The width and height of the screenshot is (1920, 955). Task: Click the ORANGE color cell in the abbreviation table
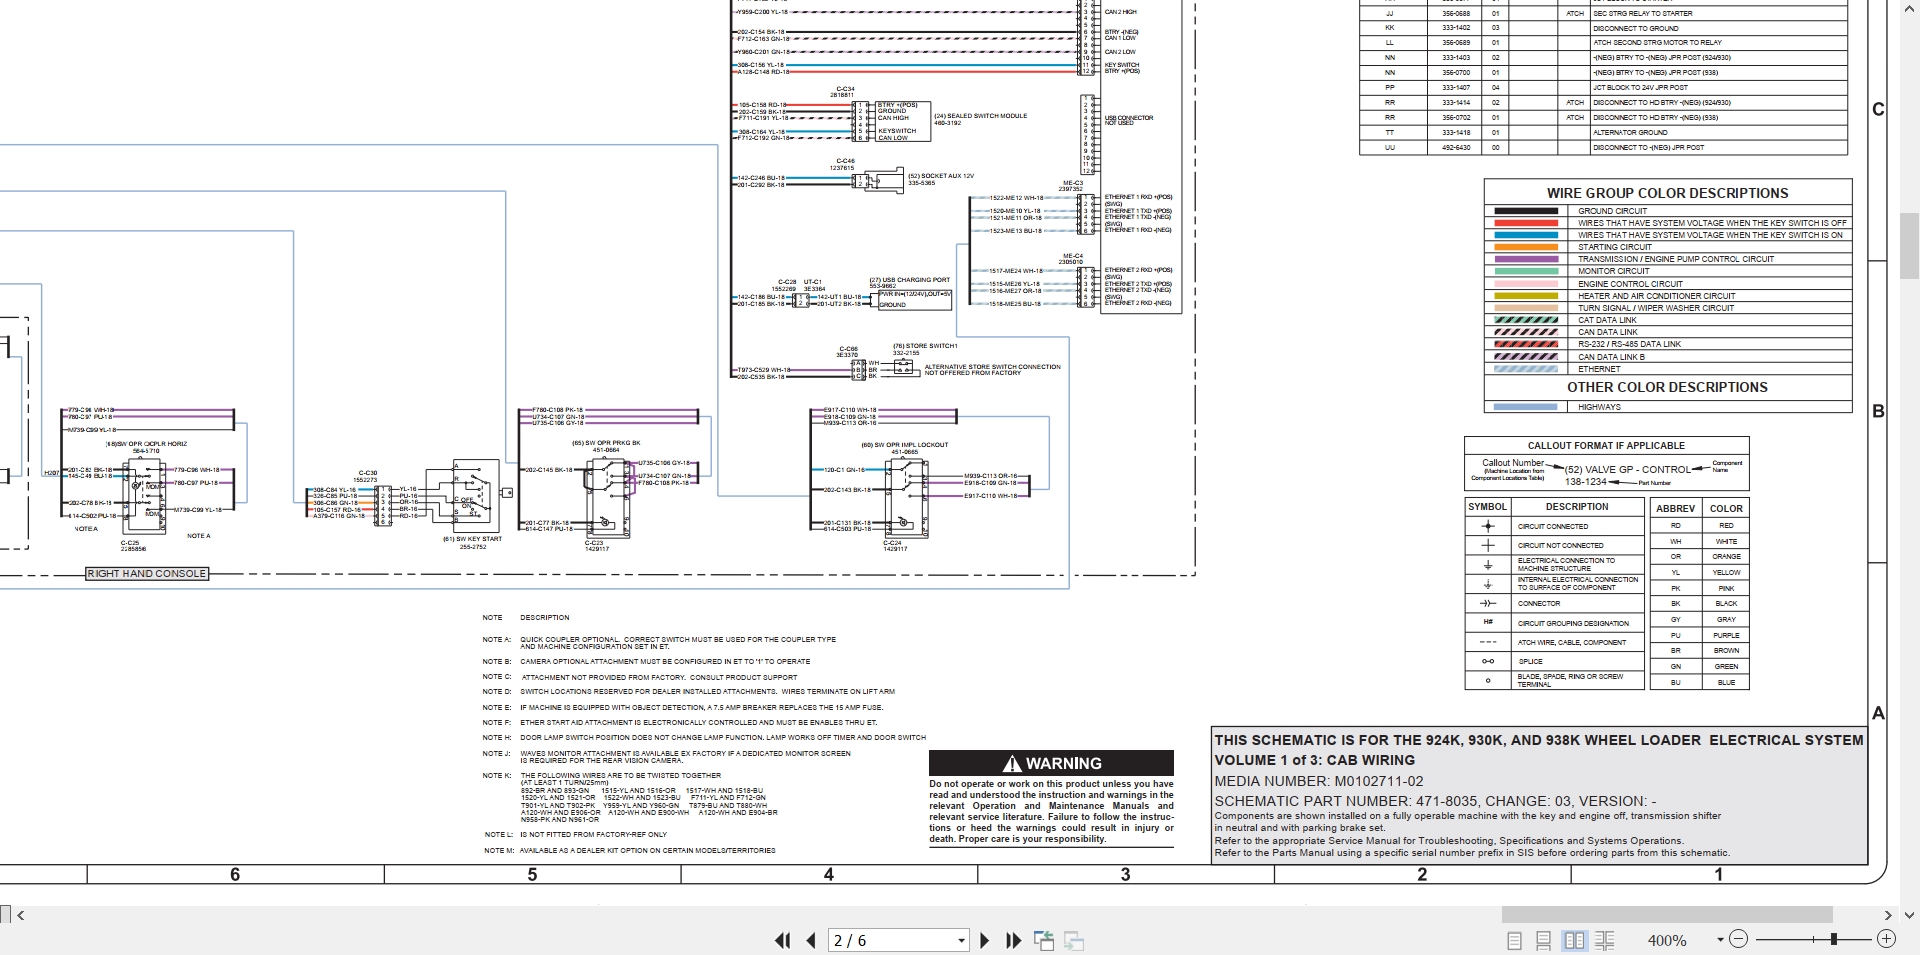[x=1726, y=557]
